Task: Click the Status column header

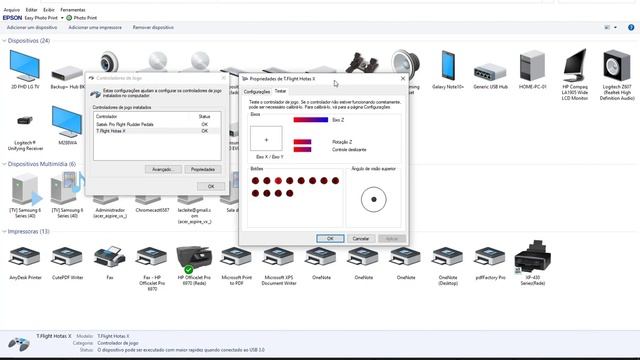Action: click(204, 116)
